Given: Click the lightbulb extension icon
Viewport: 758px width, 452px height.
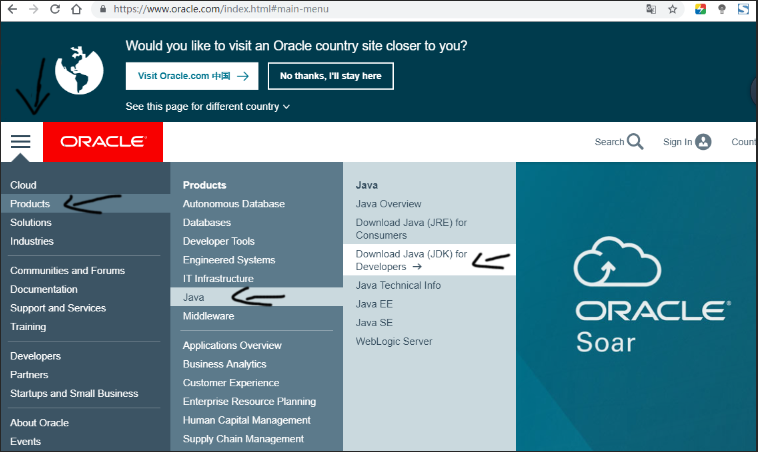Looking at the screenshot, I should tap(722, 9).
